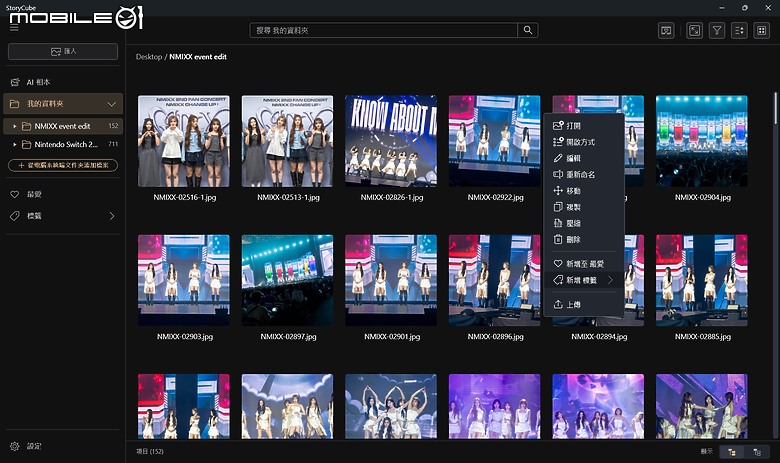Click the 152 count beside NMIXX event edit
Viewport: 780px width, 463px height.
pos(113,126)
